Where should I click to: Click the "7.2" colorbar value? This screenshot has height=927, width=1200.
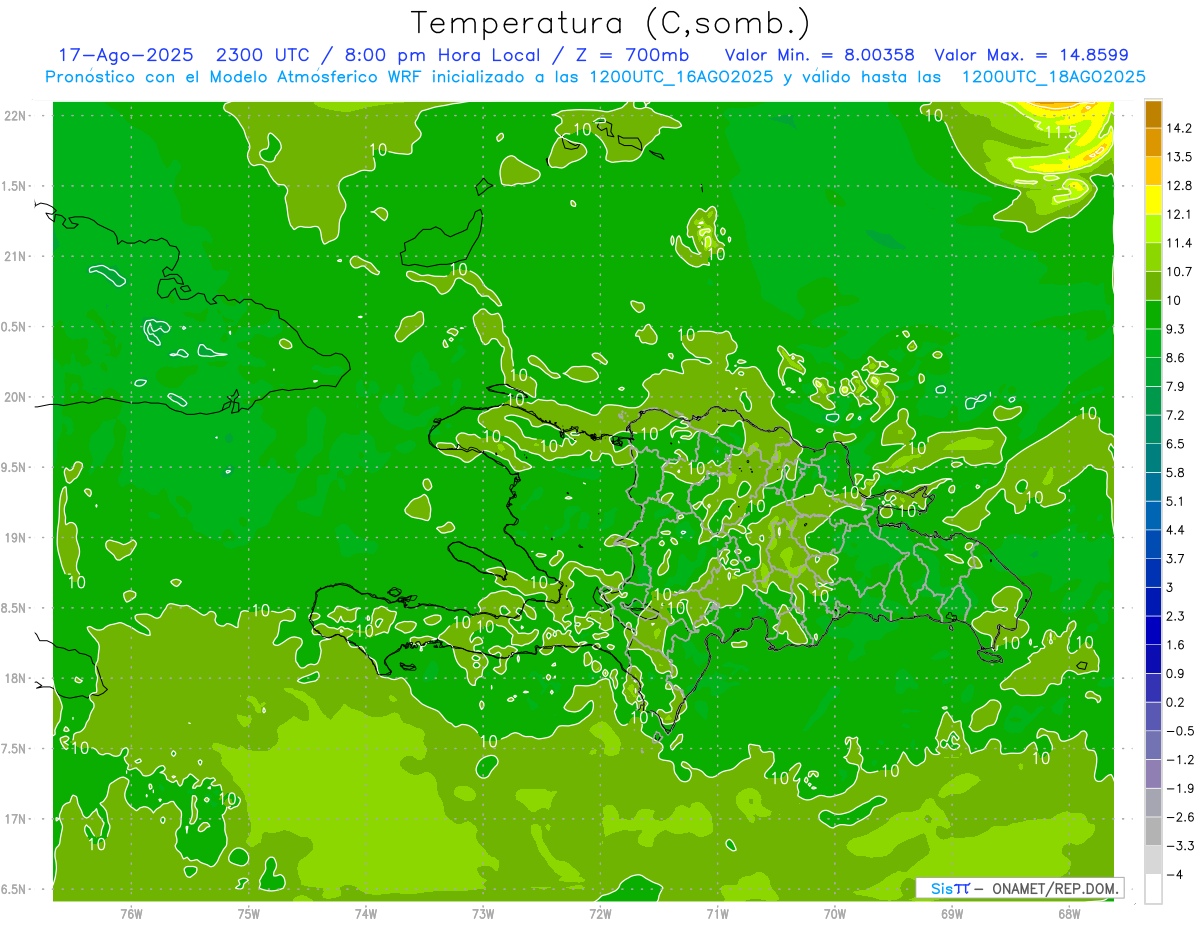[1176, 415]
